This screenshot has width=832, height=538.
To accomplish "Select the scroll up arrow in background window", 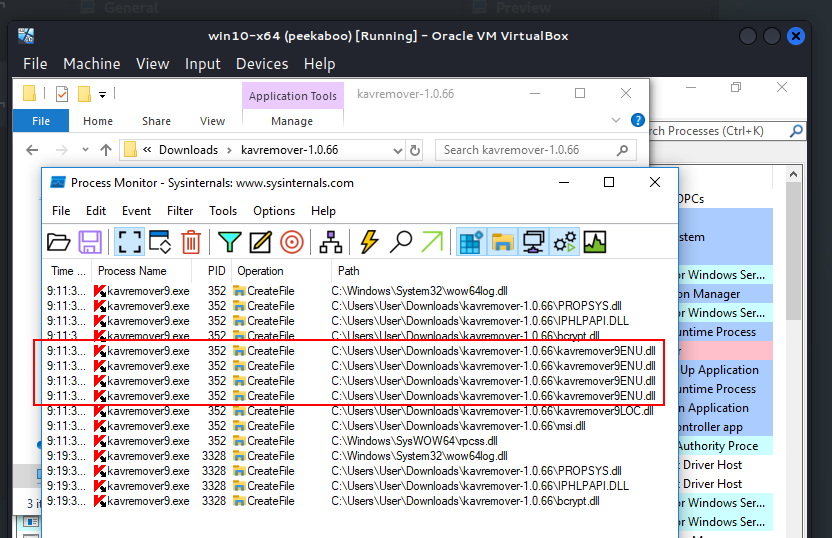I will coord(793,174).
